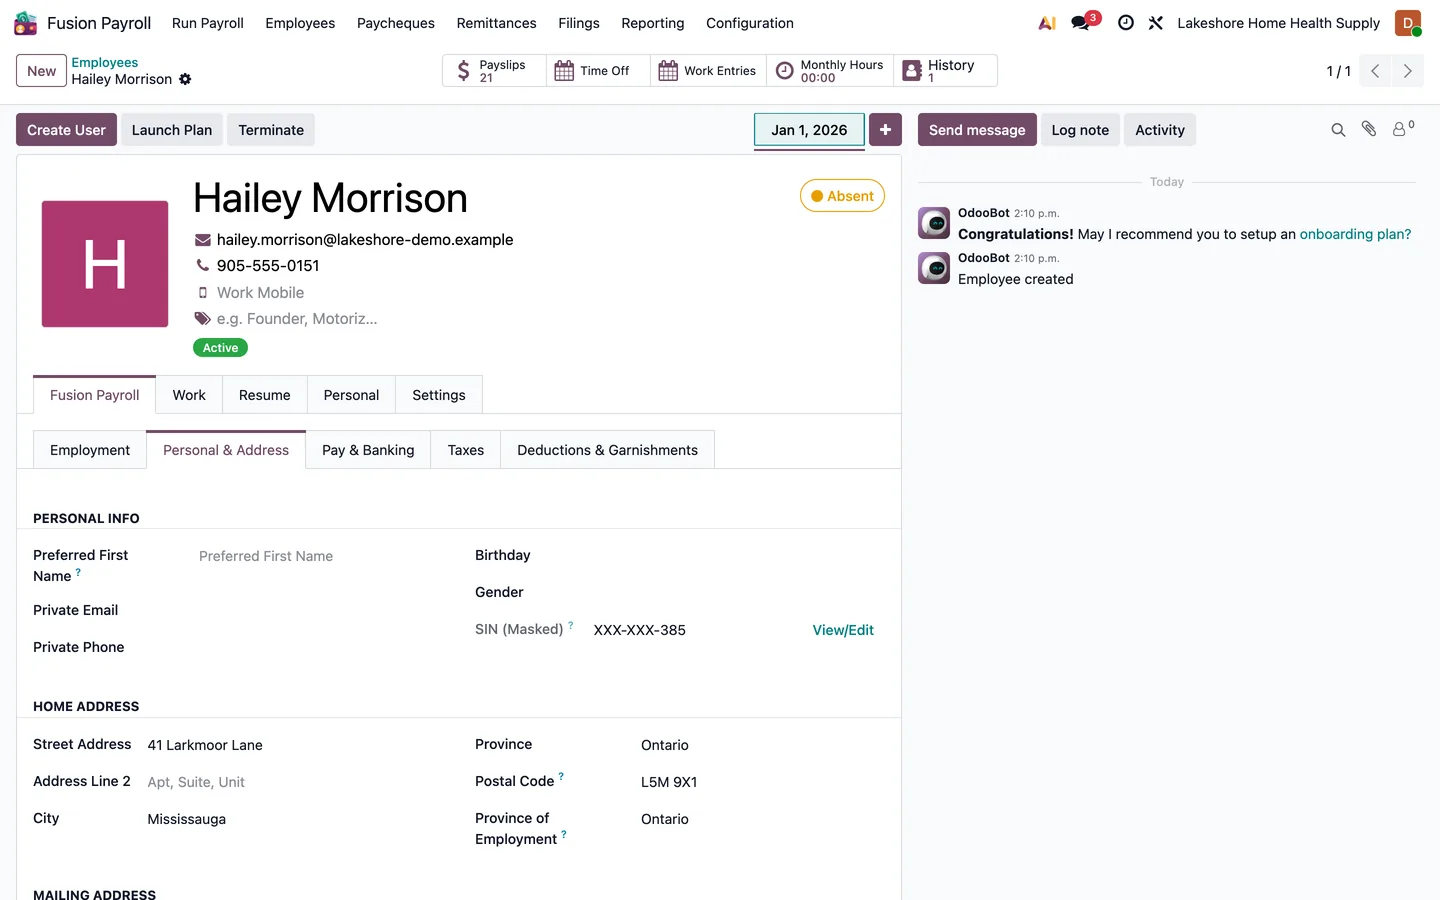
Task: Click Send message in chatter
Action: point(977,130)
